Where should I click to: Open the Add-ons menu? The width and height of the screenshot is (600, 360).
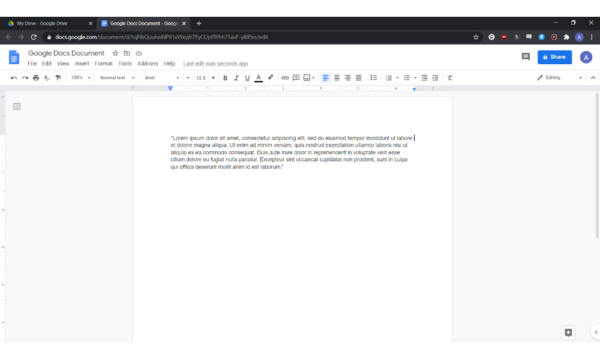[x=148, y=64]
